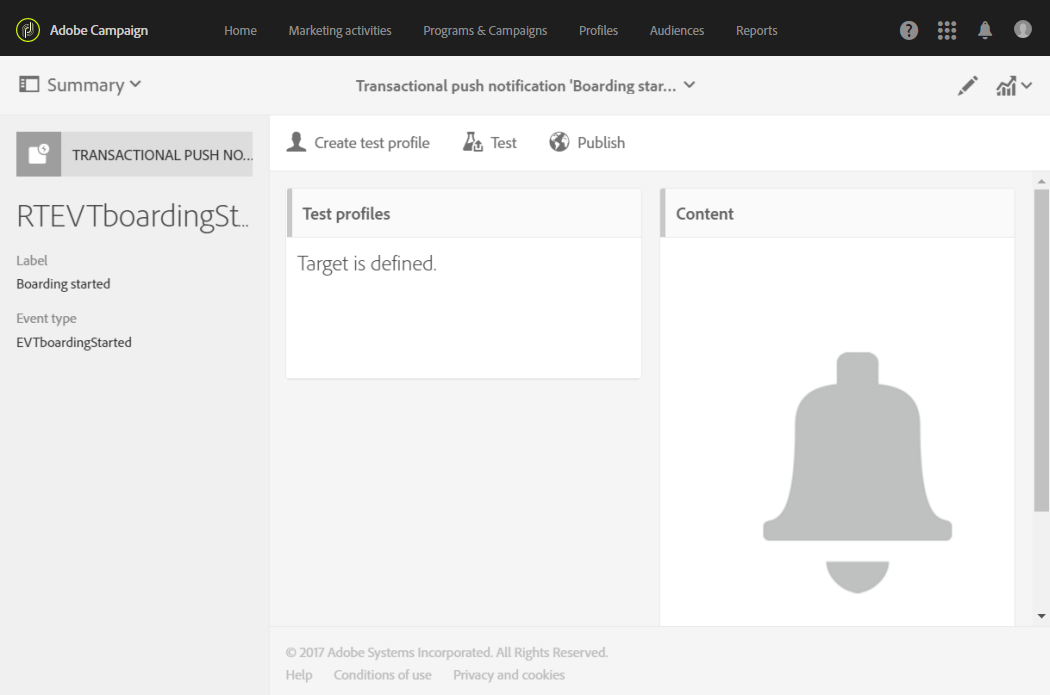Click the Adobe Campaign logo icon
The height and width of the screenshot is (695, 1050).
pos(27,30)
